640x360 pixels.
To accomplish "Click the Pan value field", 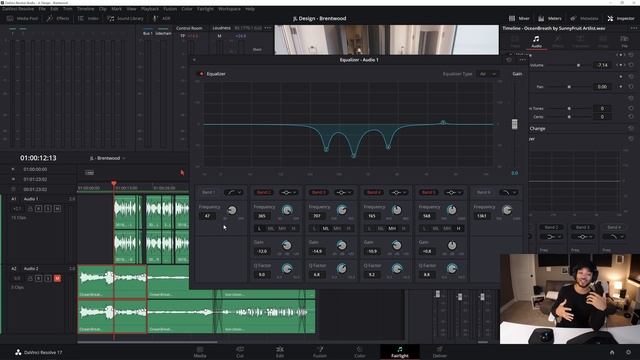I will tap(602, 87).
